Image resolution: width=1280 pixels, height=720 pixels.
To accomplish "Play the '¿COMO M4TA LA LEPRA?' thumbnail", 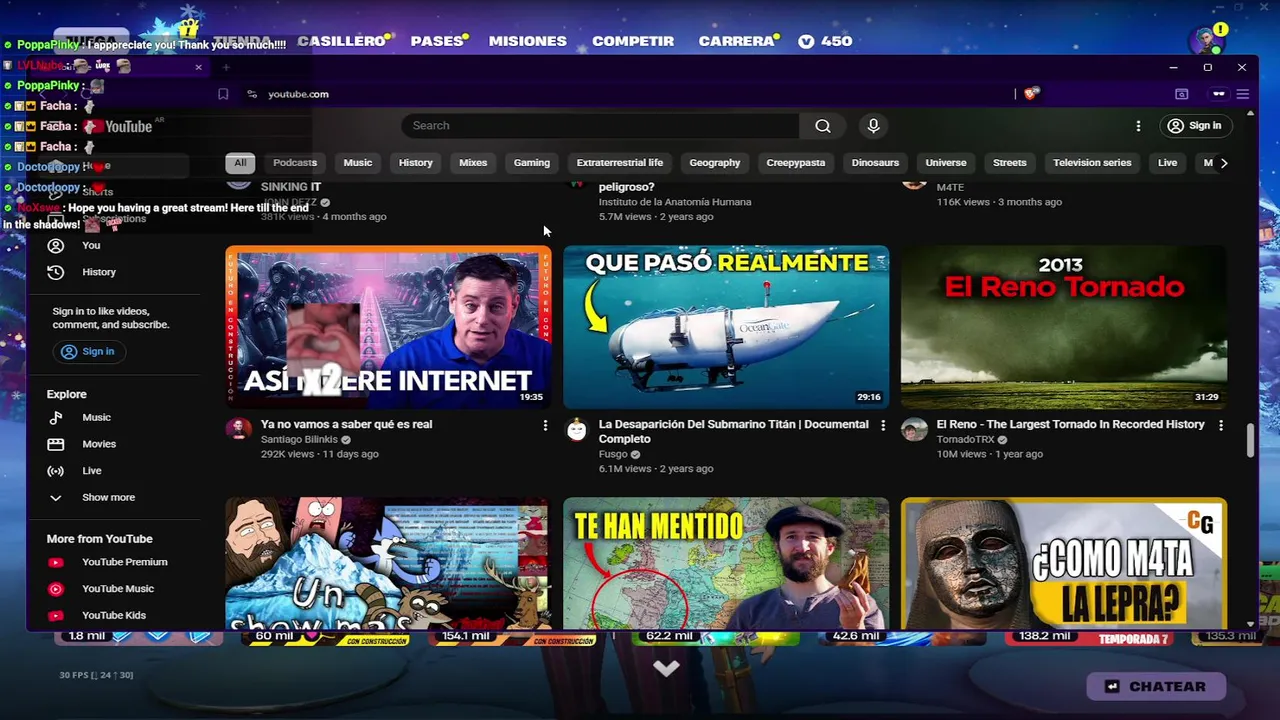I will pos(1064,564).
